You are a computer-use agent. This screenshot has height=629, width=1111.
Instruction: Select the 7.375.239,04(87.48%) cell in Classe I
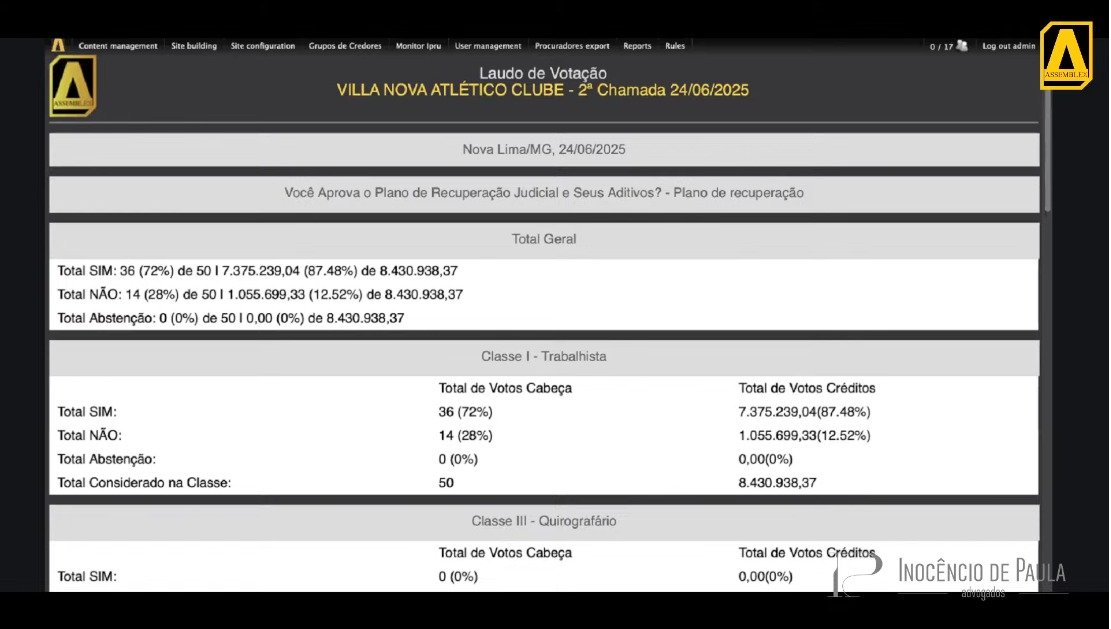coord(804,412)
